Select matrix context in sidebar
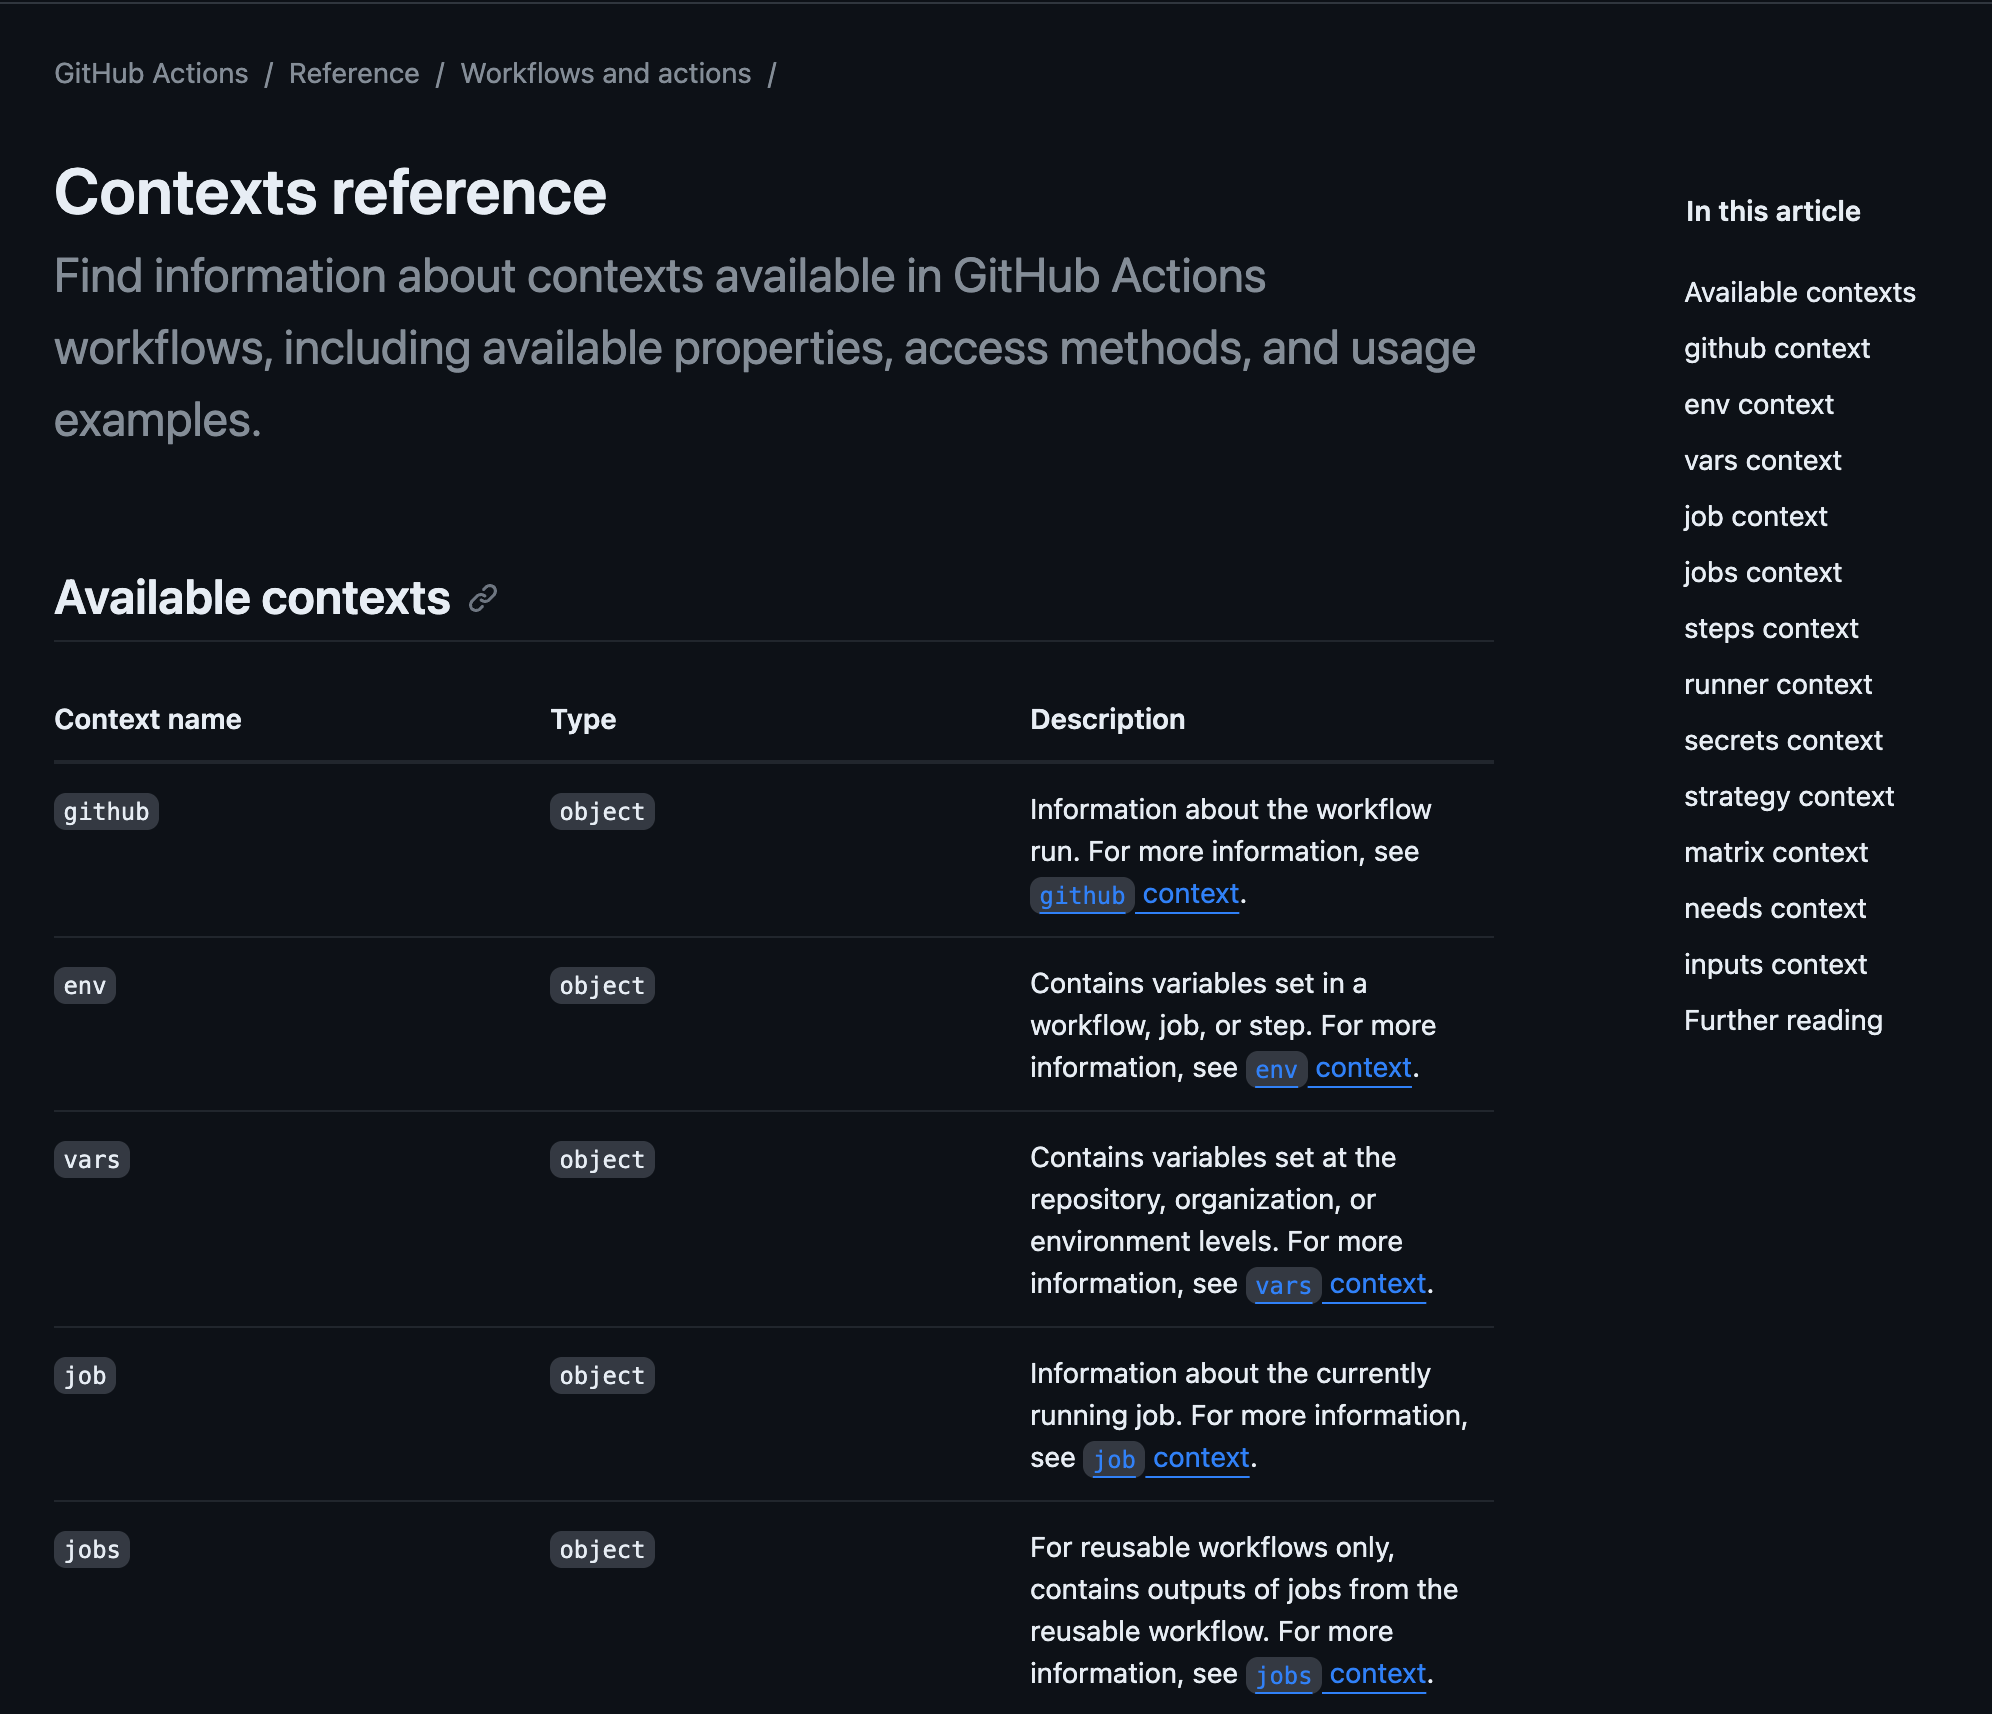 point(1775,852)
